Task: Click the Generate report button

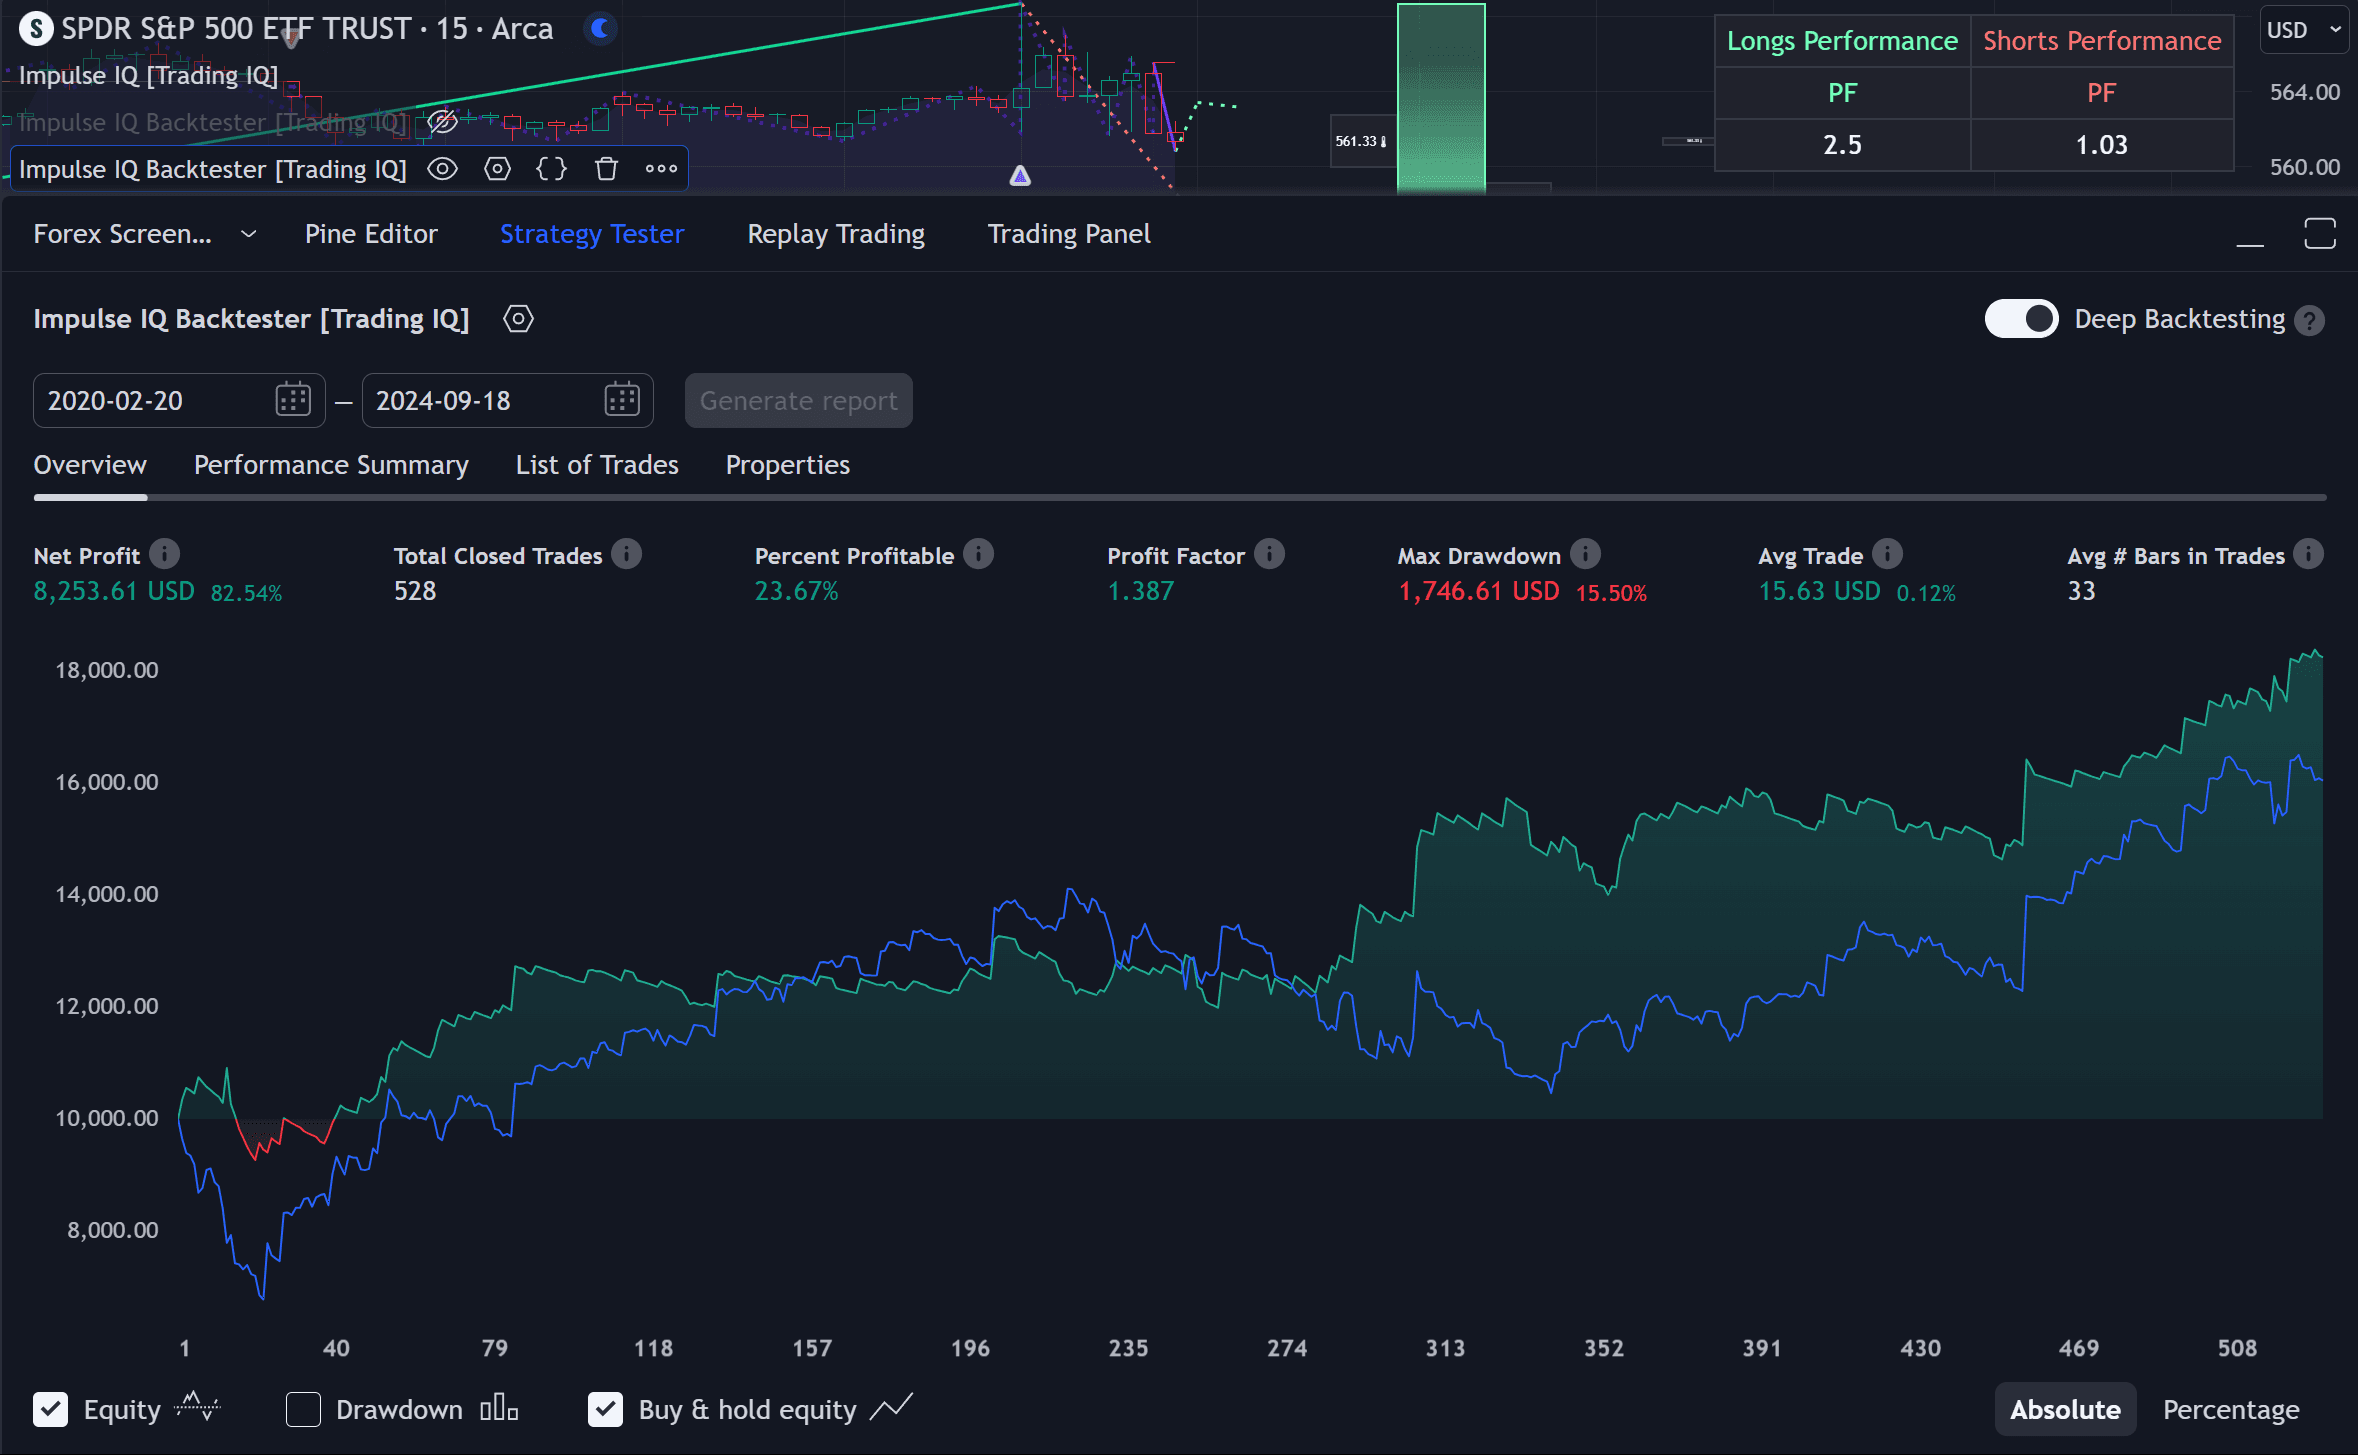Action: pyautogui.click(x=798, y=401)
